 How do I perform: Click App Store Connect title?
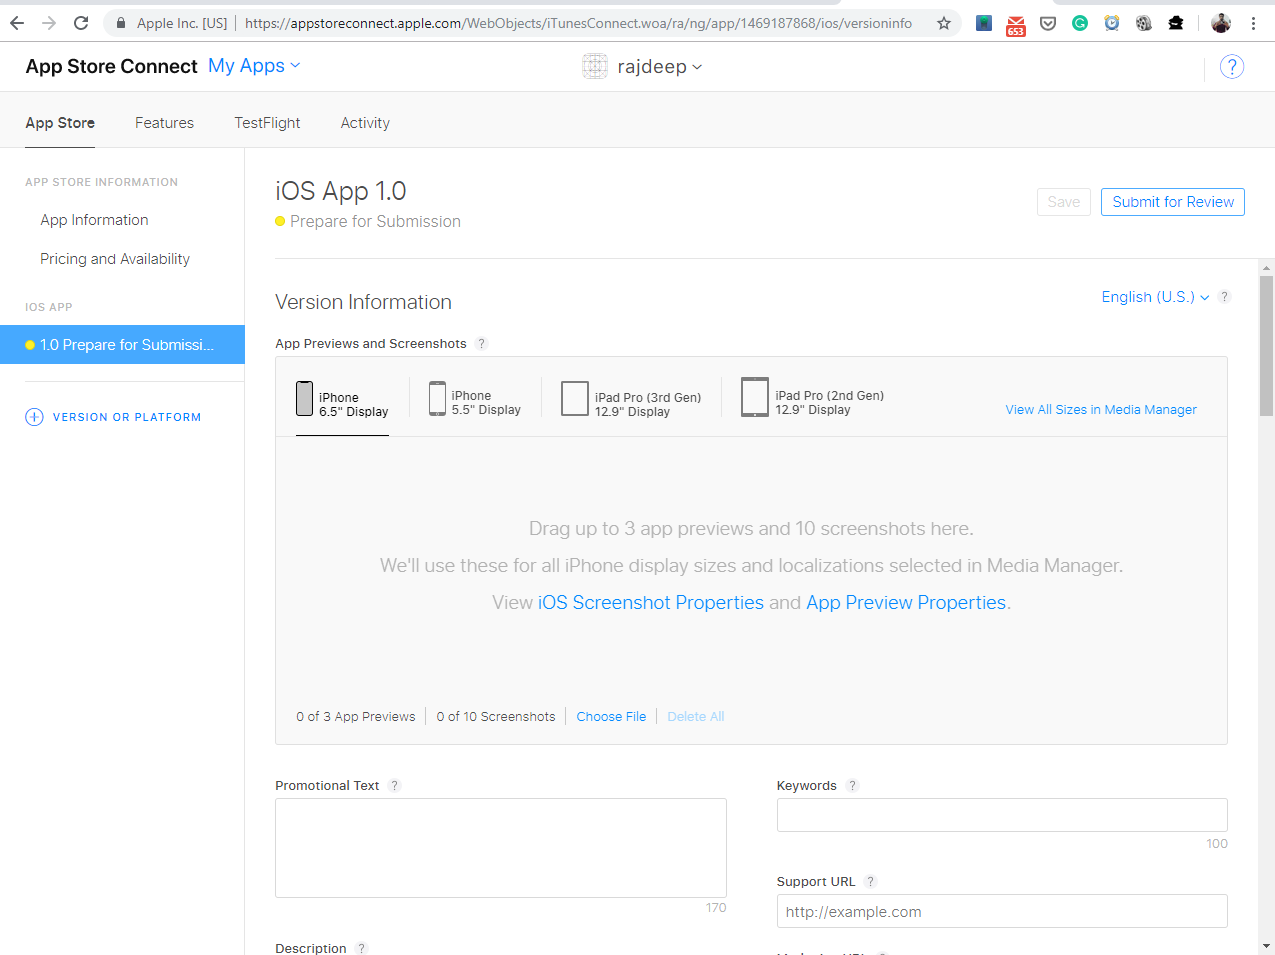point(111,66)
